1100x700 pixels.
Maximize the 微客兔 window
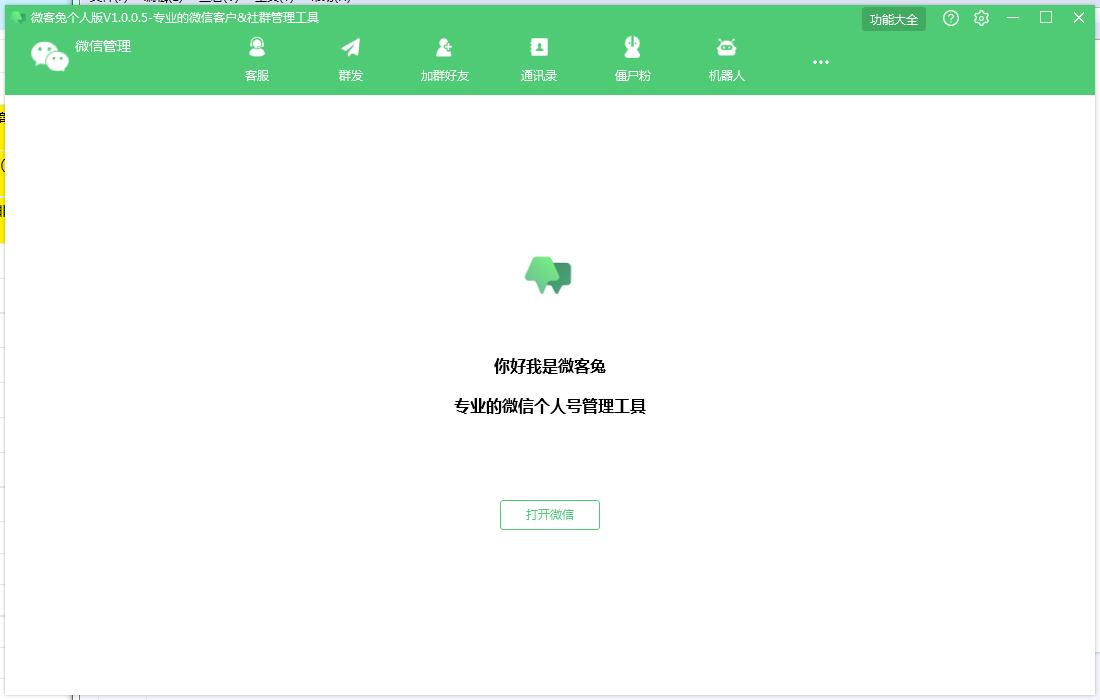click(x=1046, y=18)
